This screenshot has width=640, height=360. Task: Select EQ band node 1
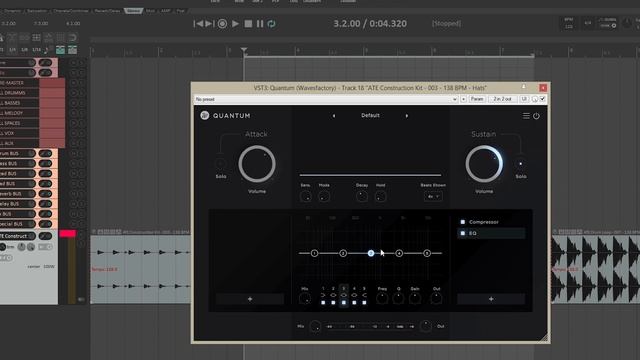tap(314, 253)
